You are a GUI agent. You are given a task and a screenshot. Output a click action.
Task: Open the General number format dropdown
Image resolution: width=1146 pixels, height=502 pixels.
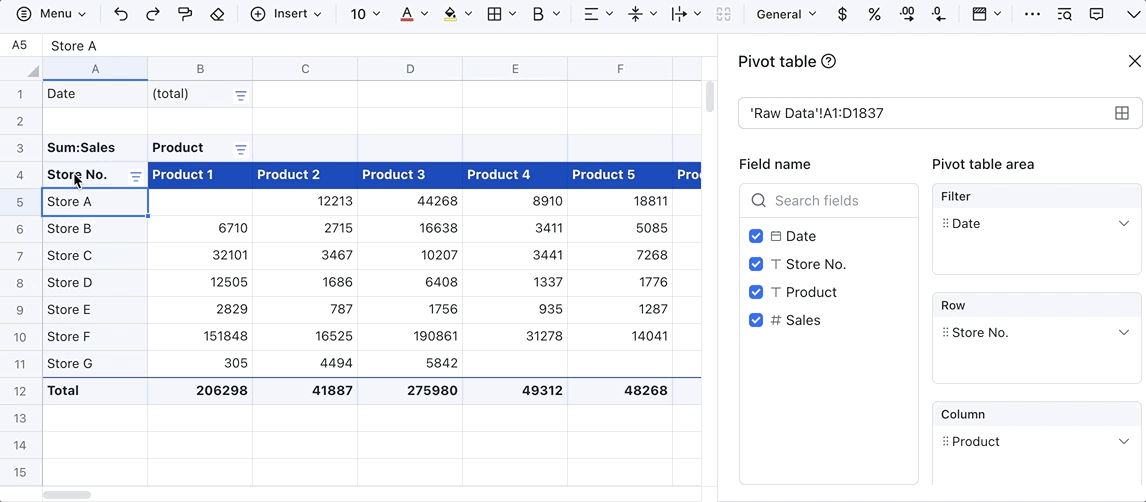coord(786,14)
